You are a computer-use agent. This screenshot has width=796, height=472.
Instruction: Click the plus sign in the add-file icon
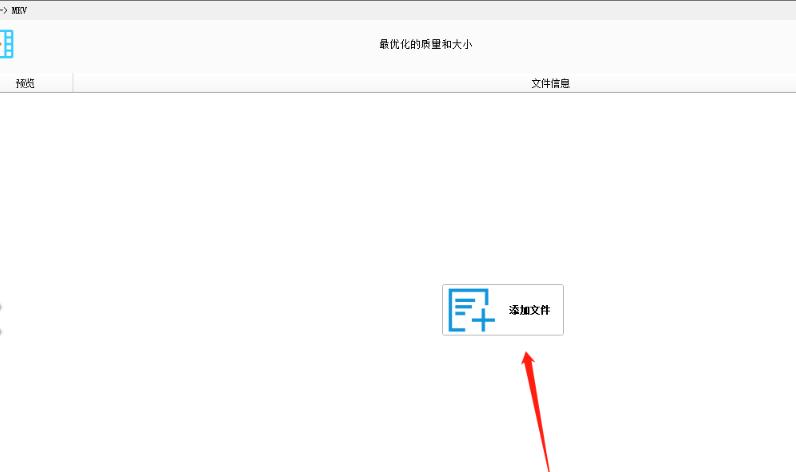(482, 320)
